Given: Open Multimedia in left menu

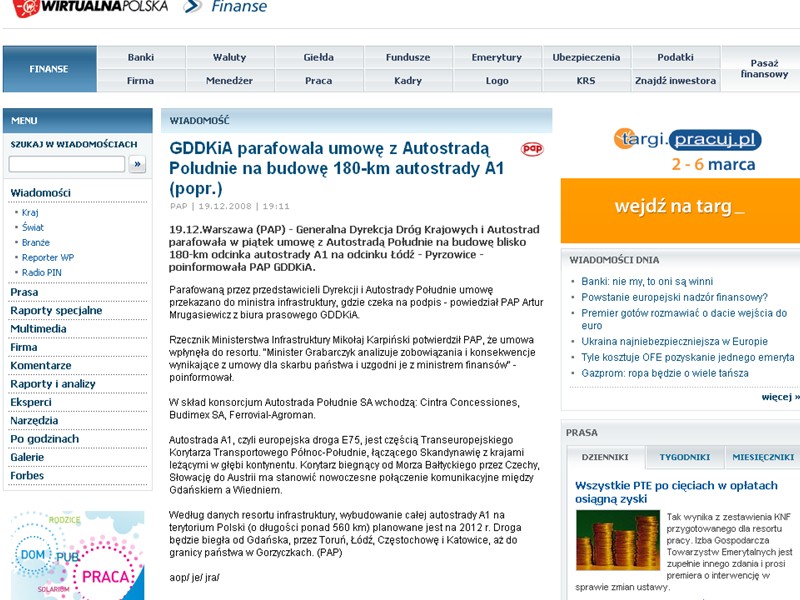Looking at the screenshot, I should pyautogui.click(x=38, y=329).
